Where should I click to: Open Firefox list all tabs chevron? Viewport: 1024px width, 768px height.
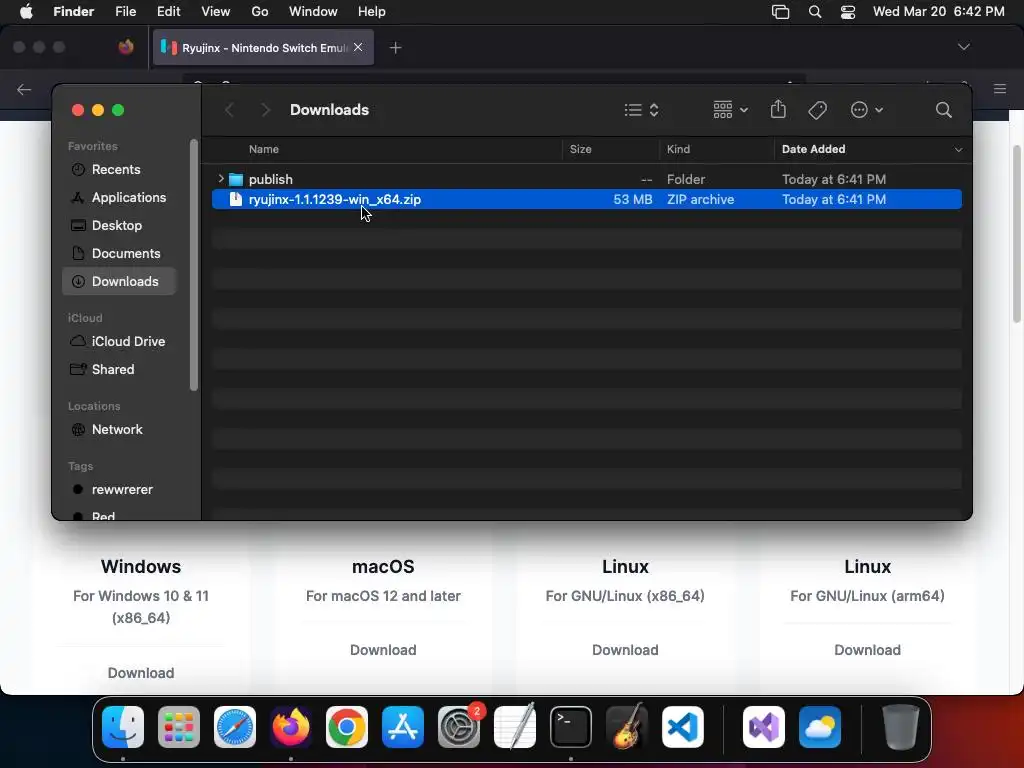[963, 47]
